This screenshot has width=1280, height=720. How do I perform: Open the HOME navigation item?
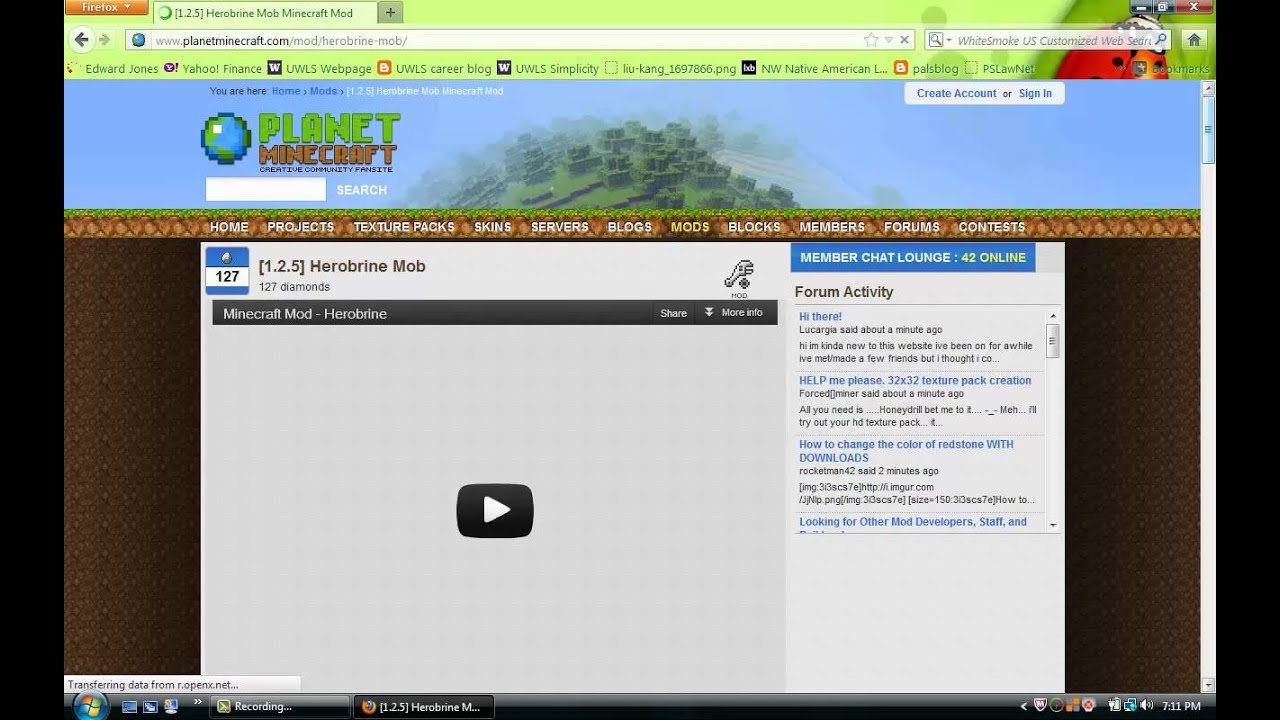(229, 227)
